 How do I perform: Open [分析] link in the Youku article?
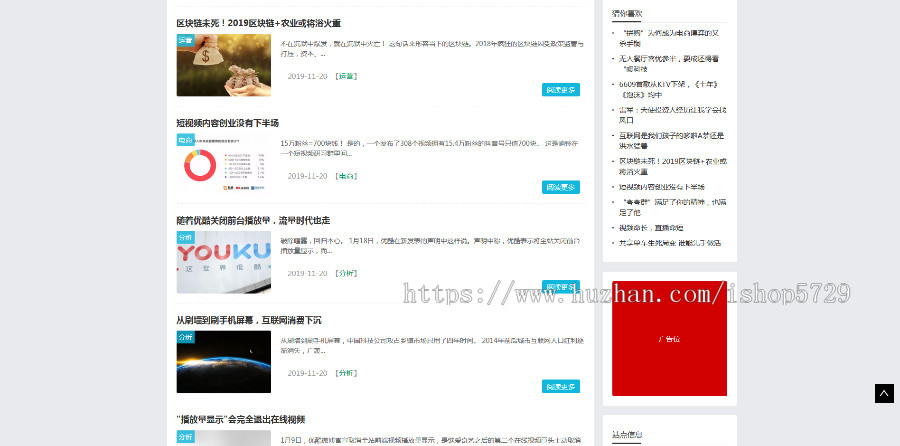point(346,273)
